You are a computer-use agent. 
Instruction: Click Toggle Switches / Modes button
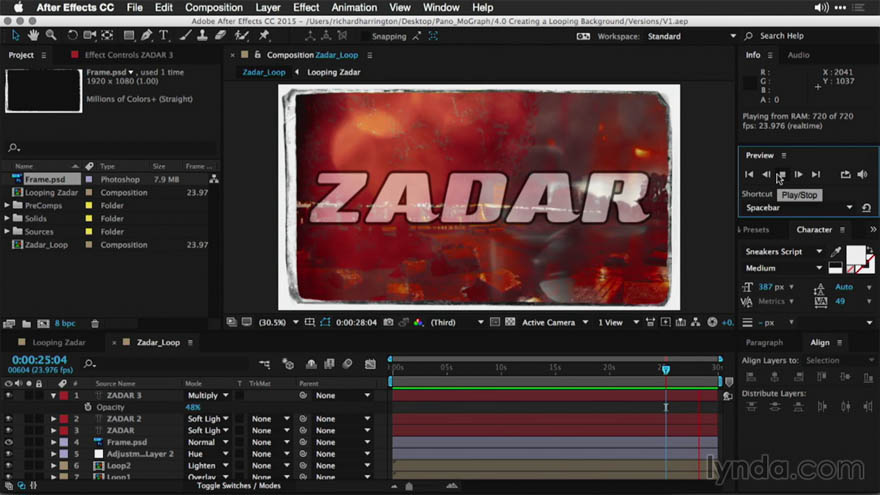[x=239, y=485]
